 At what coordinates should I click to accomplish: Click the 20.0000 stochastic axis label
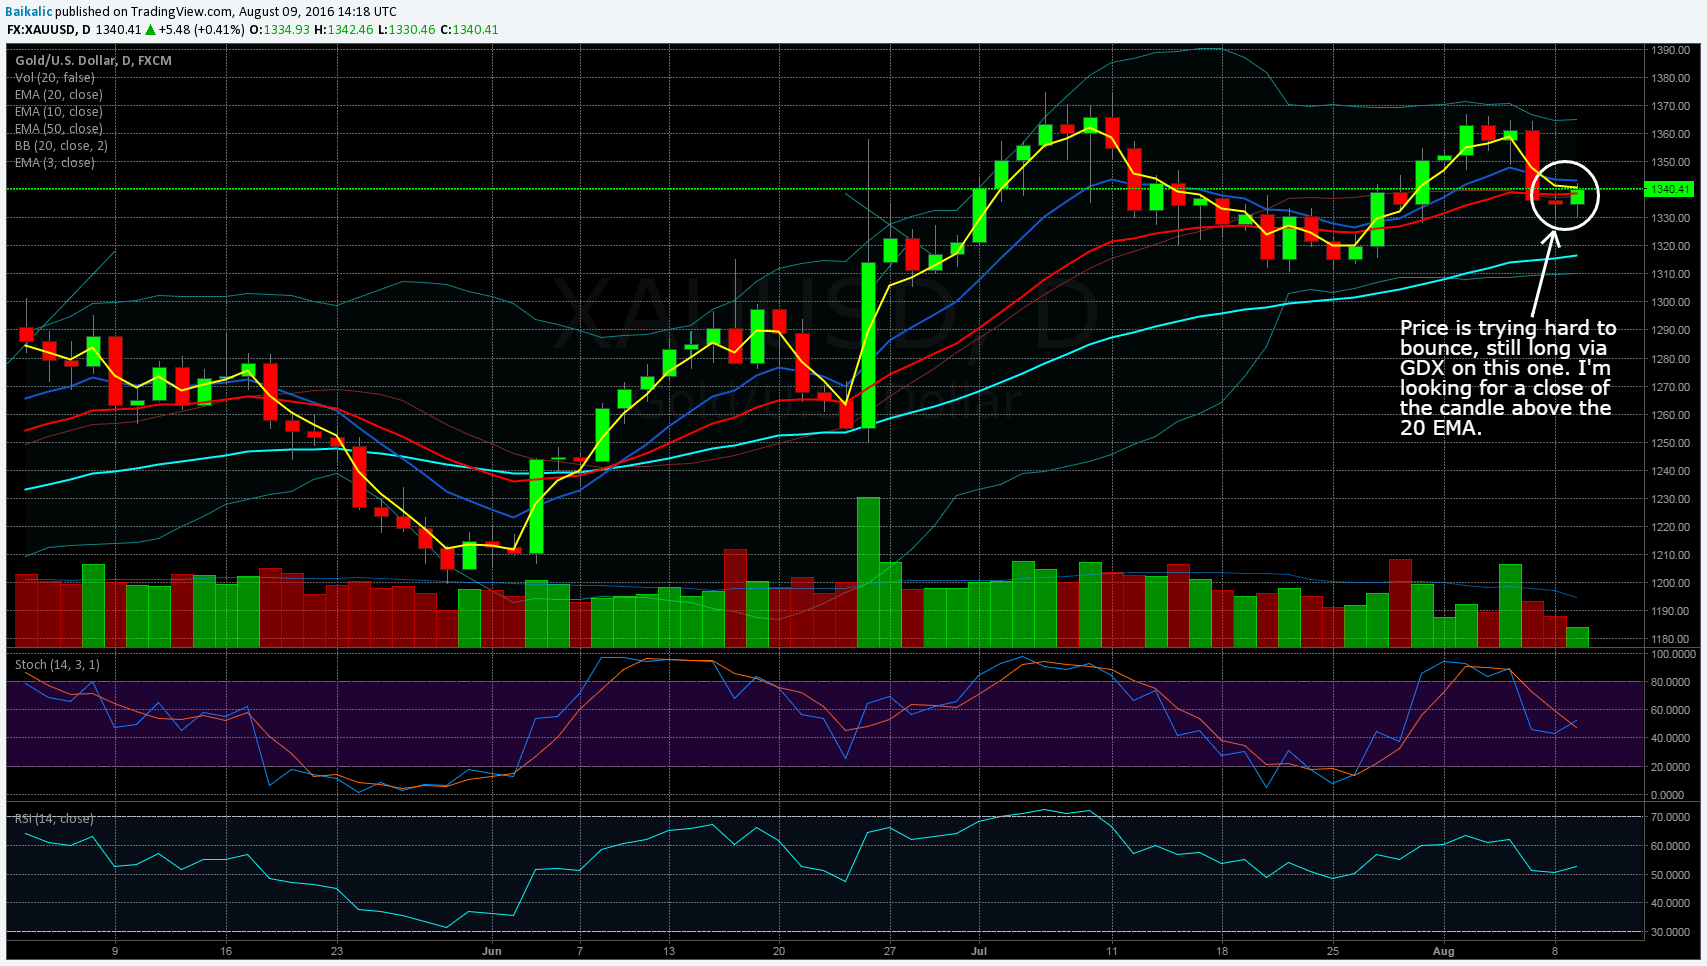[1673, 767]
